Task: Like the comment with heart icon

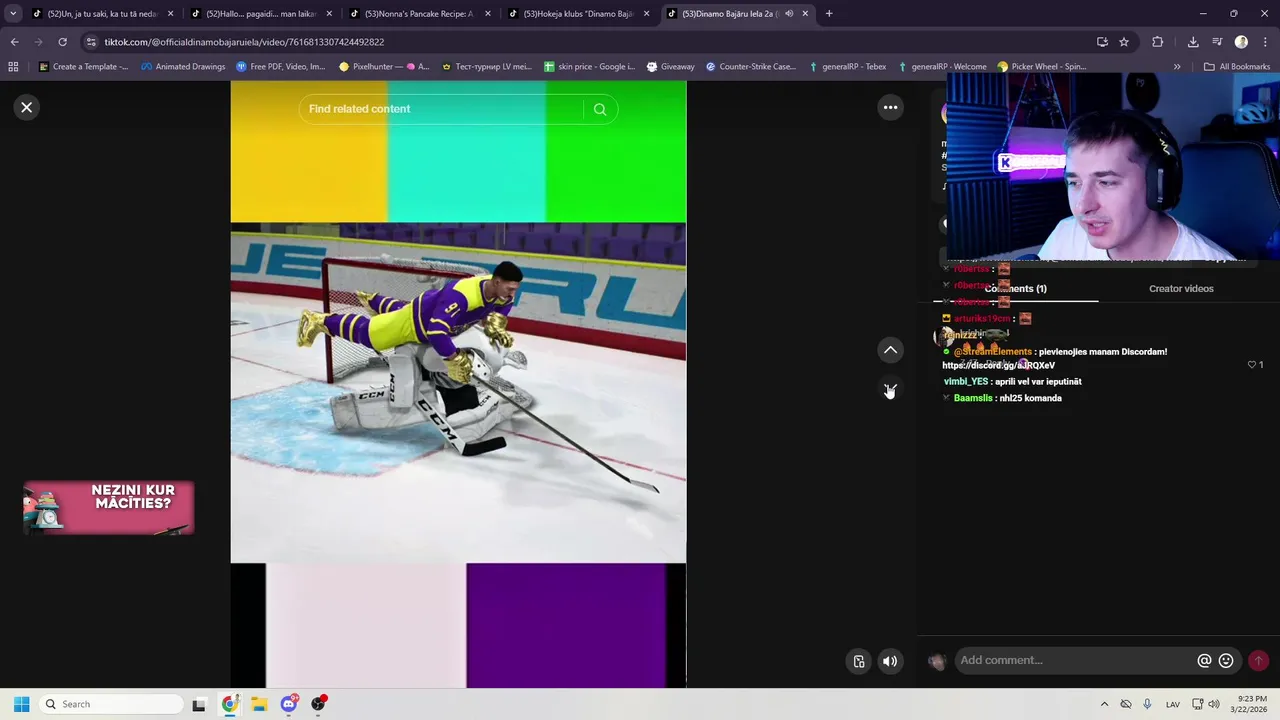Action: click(1252, 365)
